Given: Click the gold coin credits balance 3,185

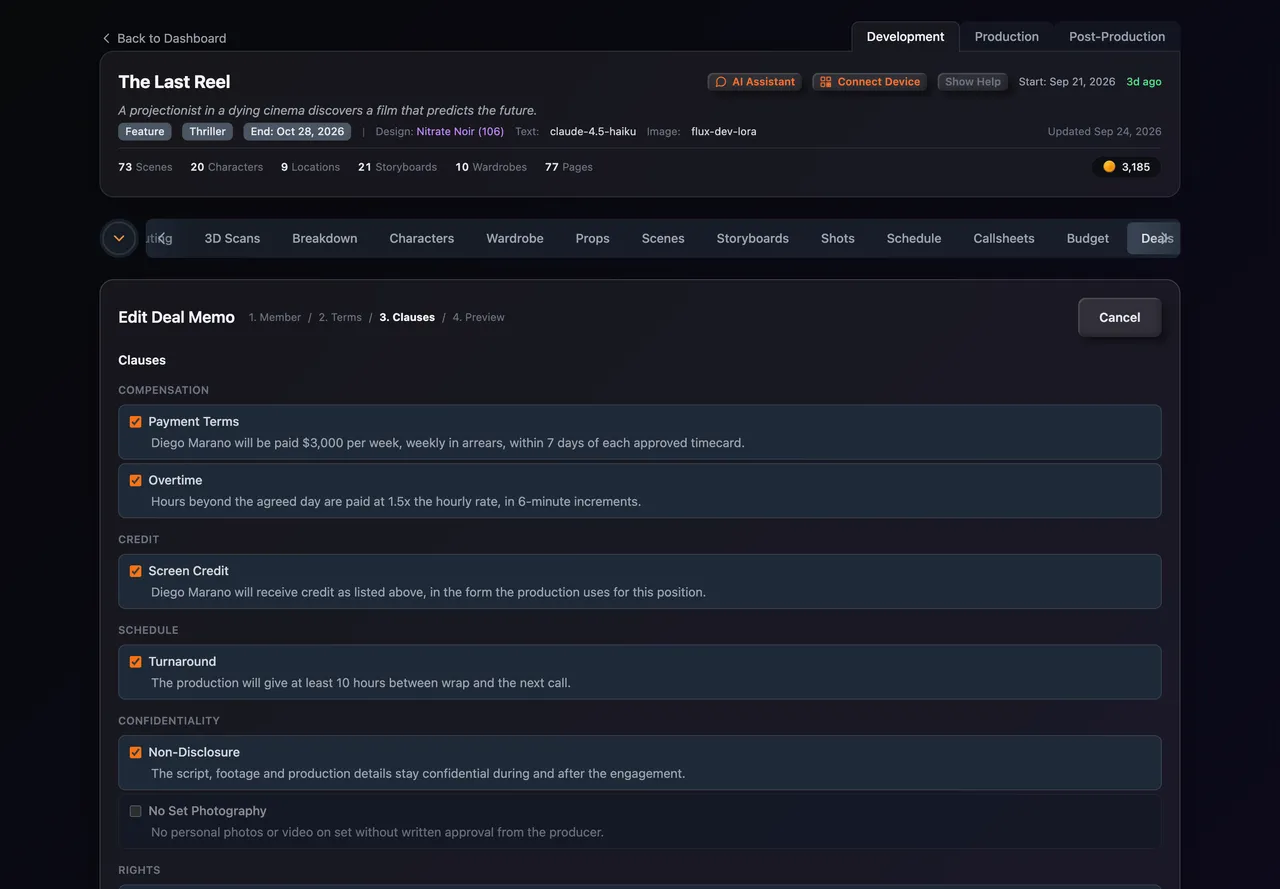Looking at the screenshot, I should [x=1126, y=167].
